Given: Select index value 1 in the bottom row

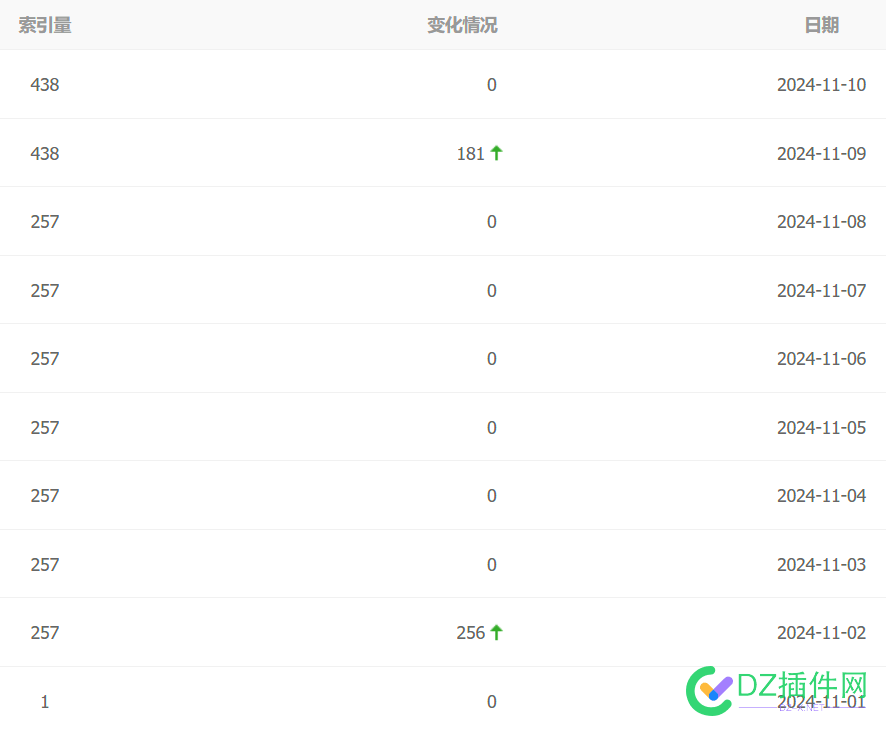Looking at the screenshot, I should (45, 702).
